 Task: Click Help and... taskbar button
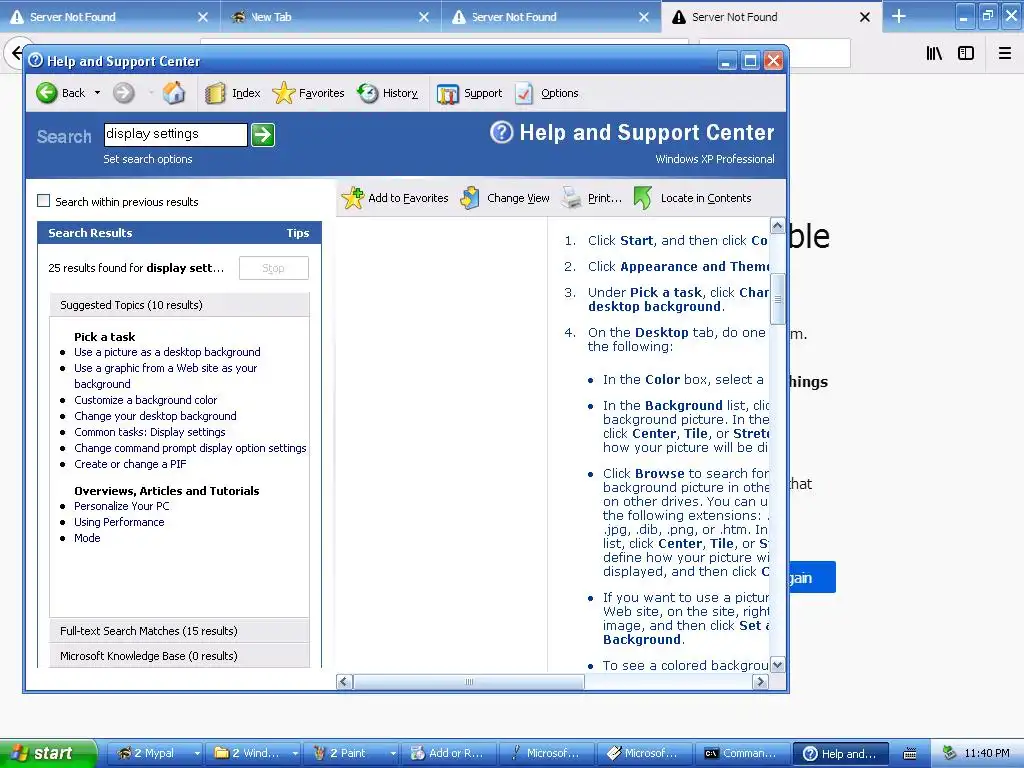(x=840, y=753)
